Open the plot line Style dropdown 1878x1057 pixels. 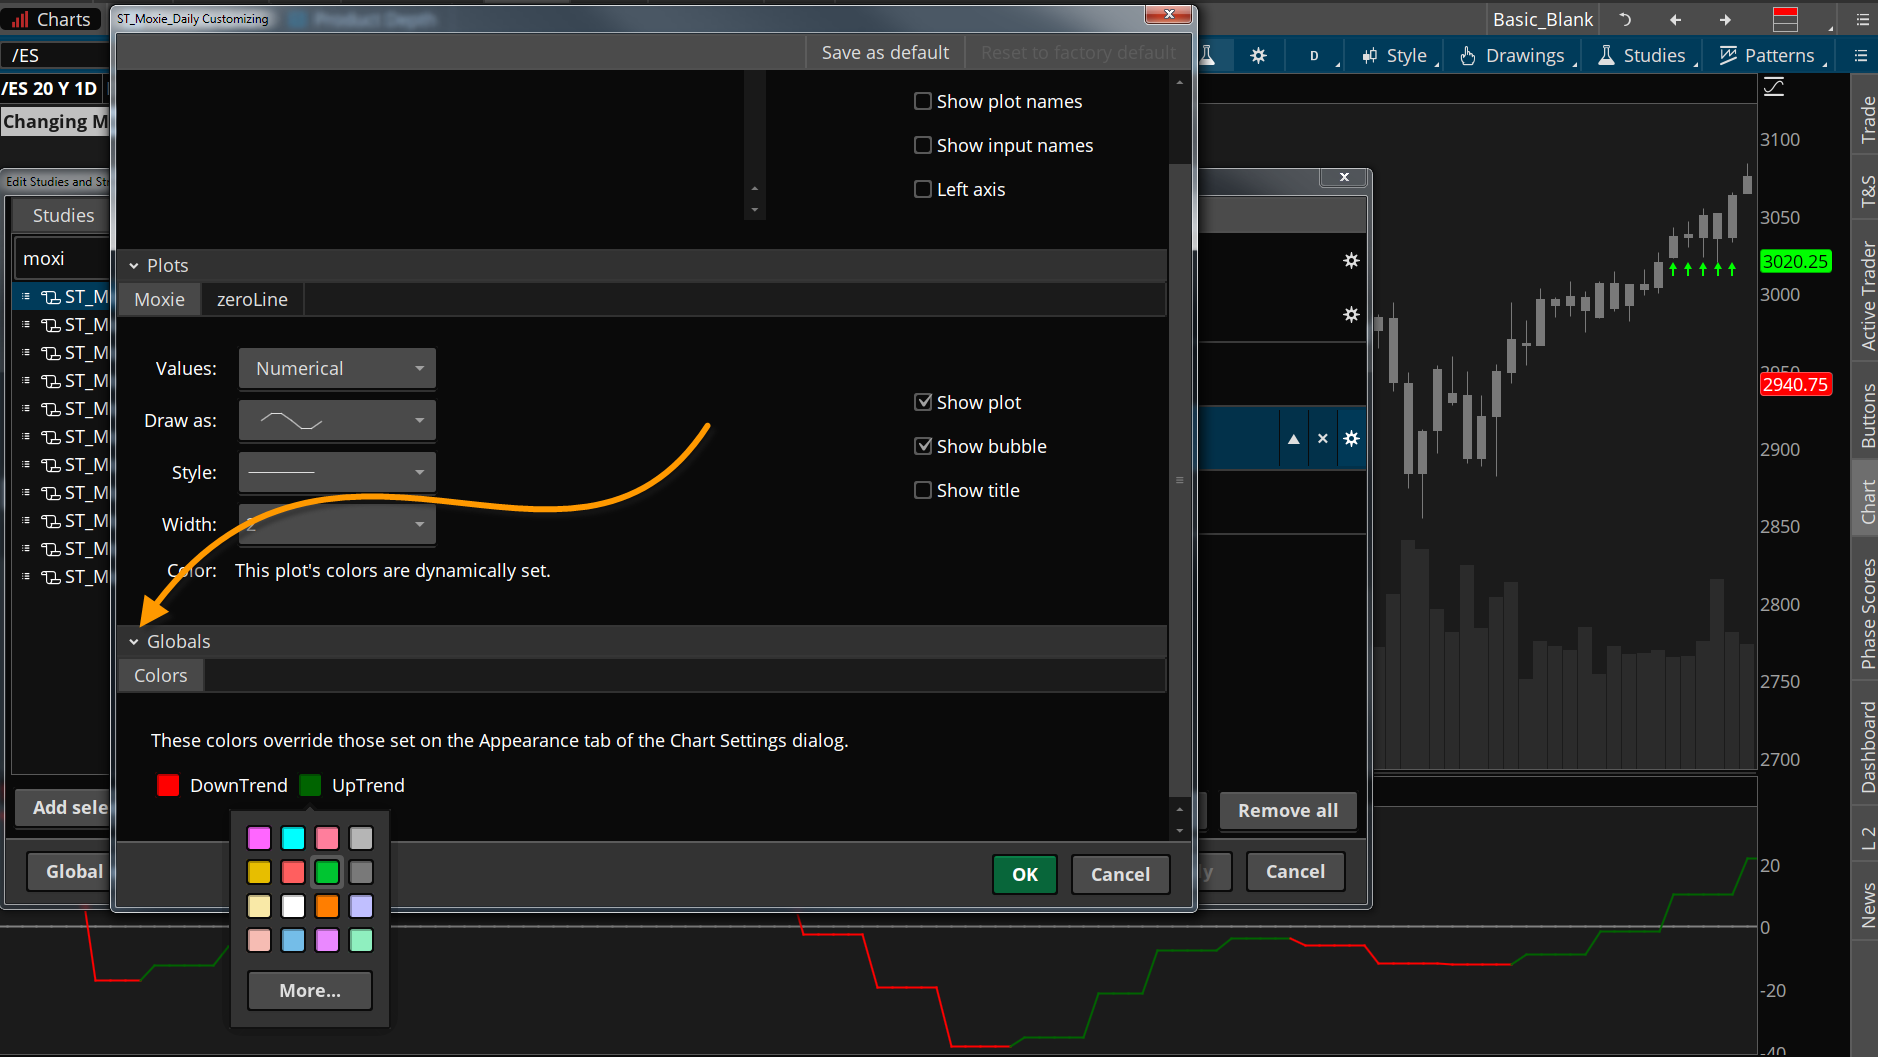337,472
